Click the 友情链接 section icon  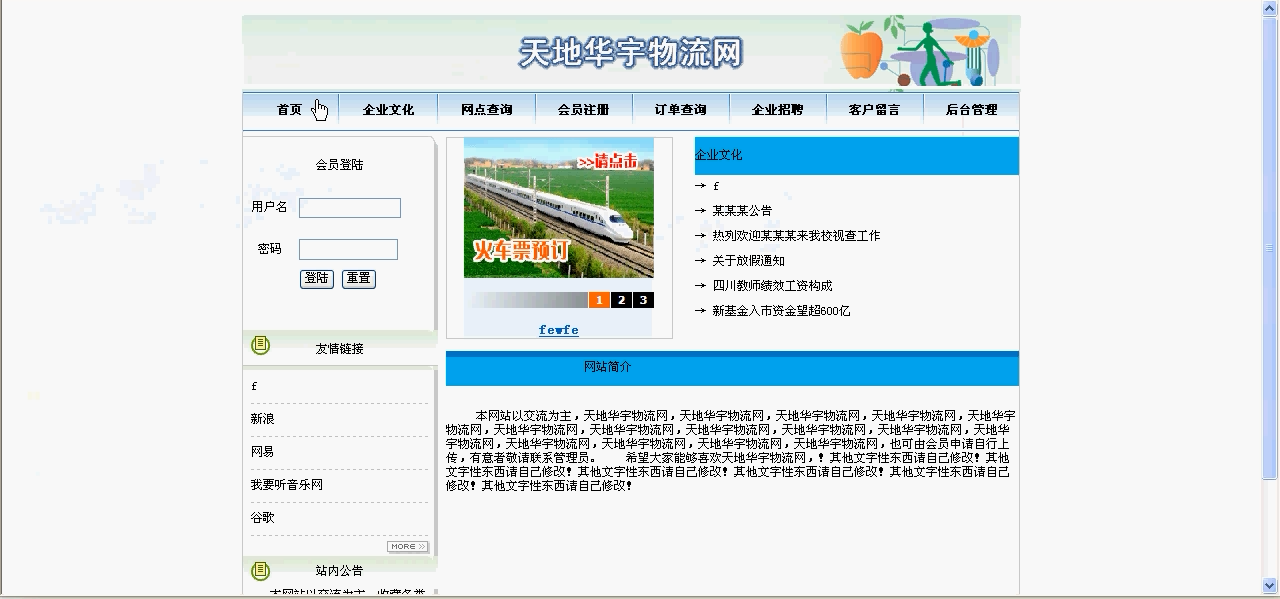(261, 345)
